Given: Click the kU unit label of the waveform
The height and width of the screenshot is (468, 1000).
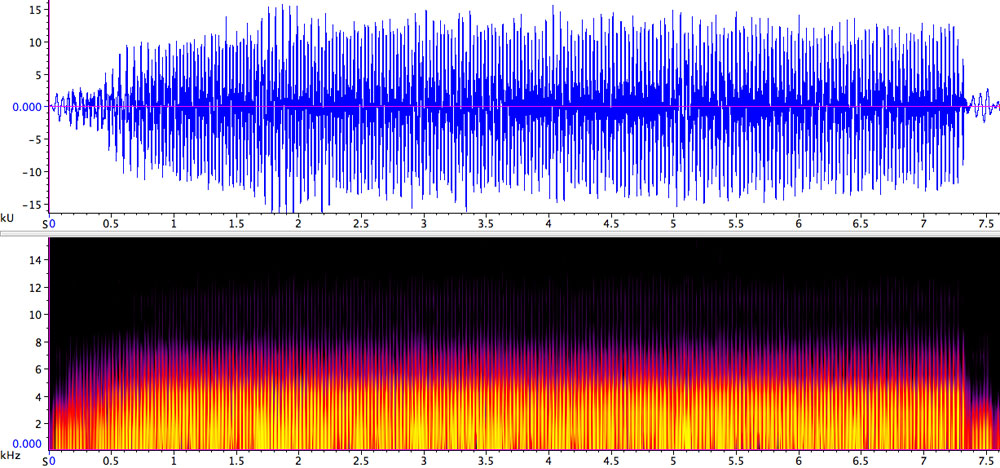Looking at the screenshot, I should 6,219.
